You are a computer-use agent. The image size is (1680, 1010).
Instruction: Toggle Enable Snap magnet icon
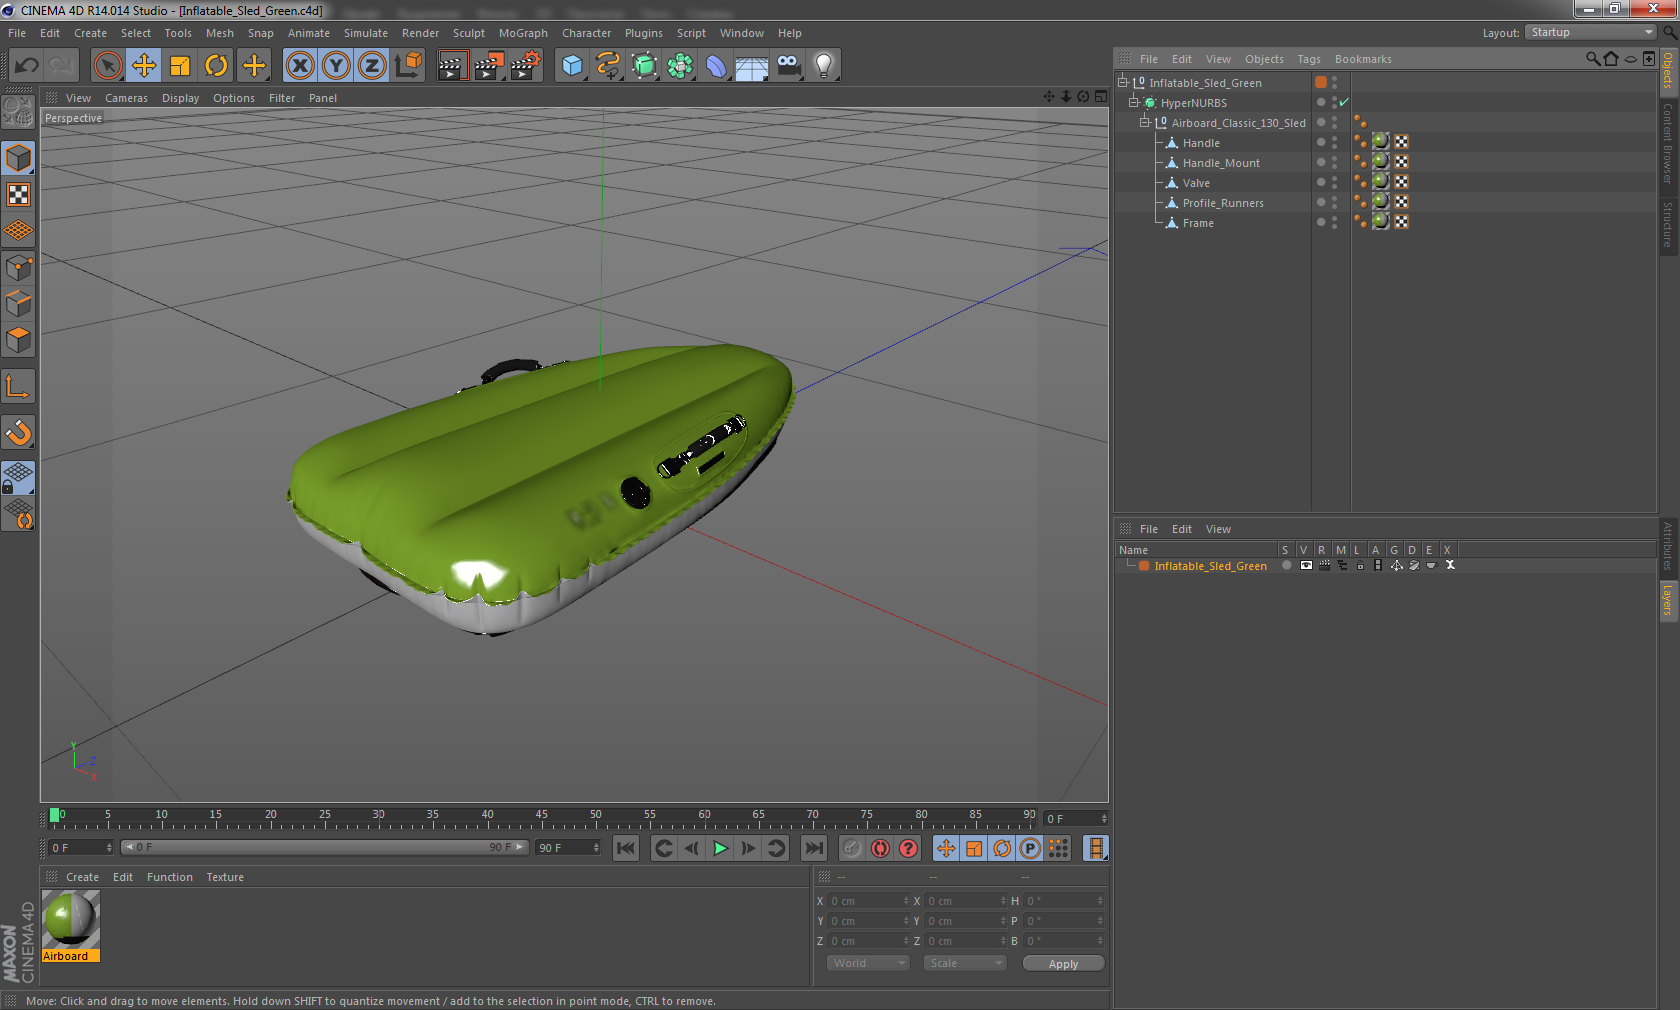click(19, 432)
